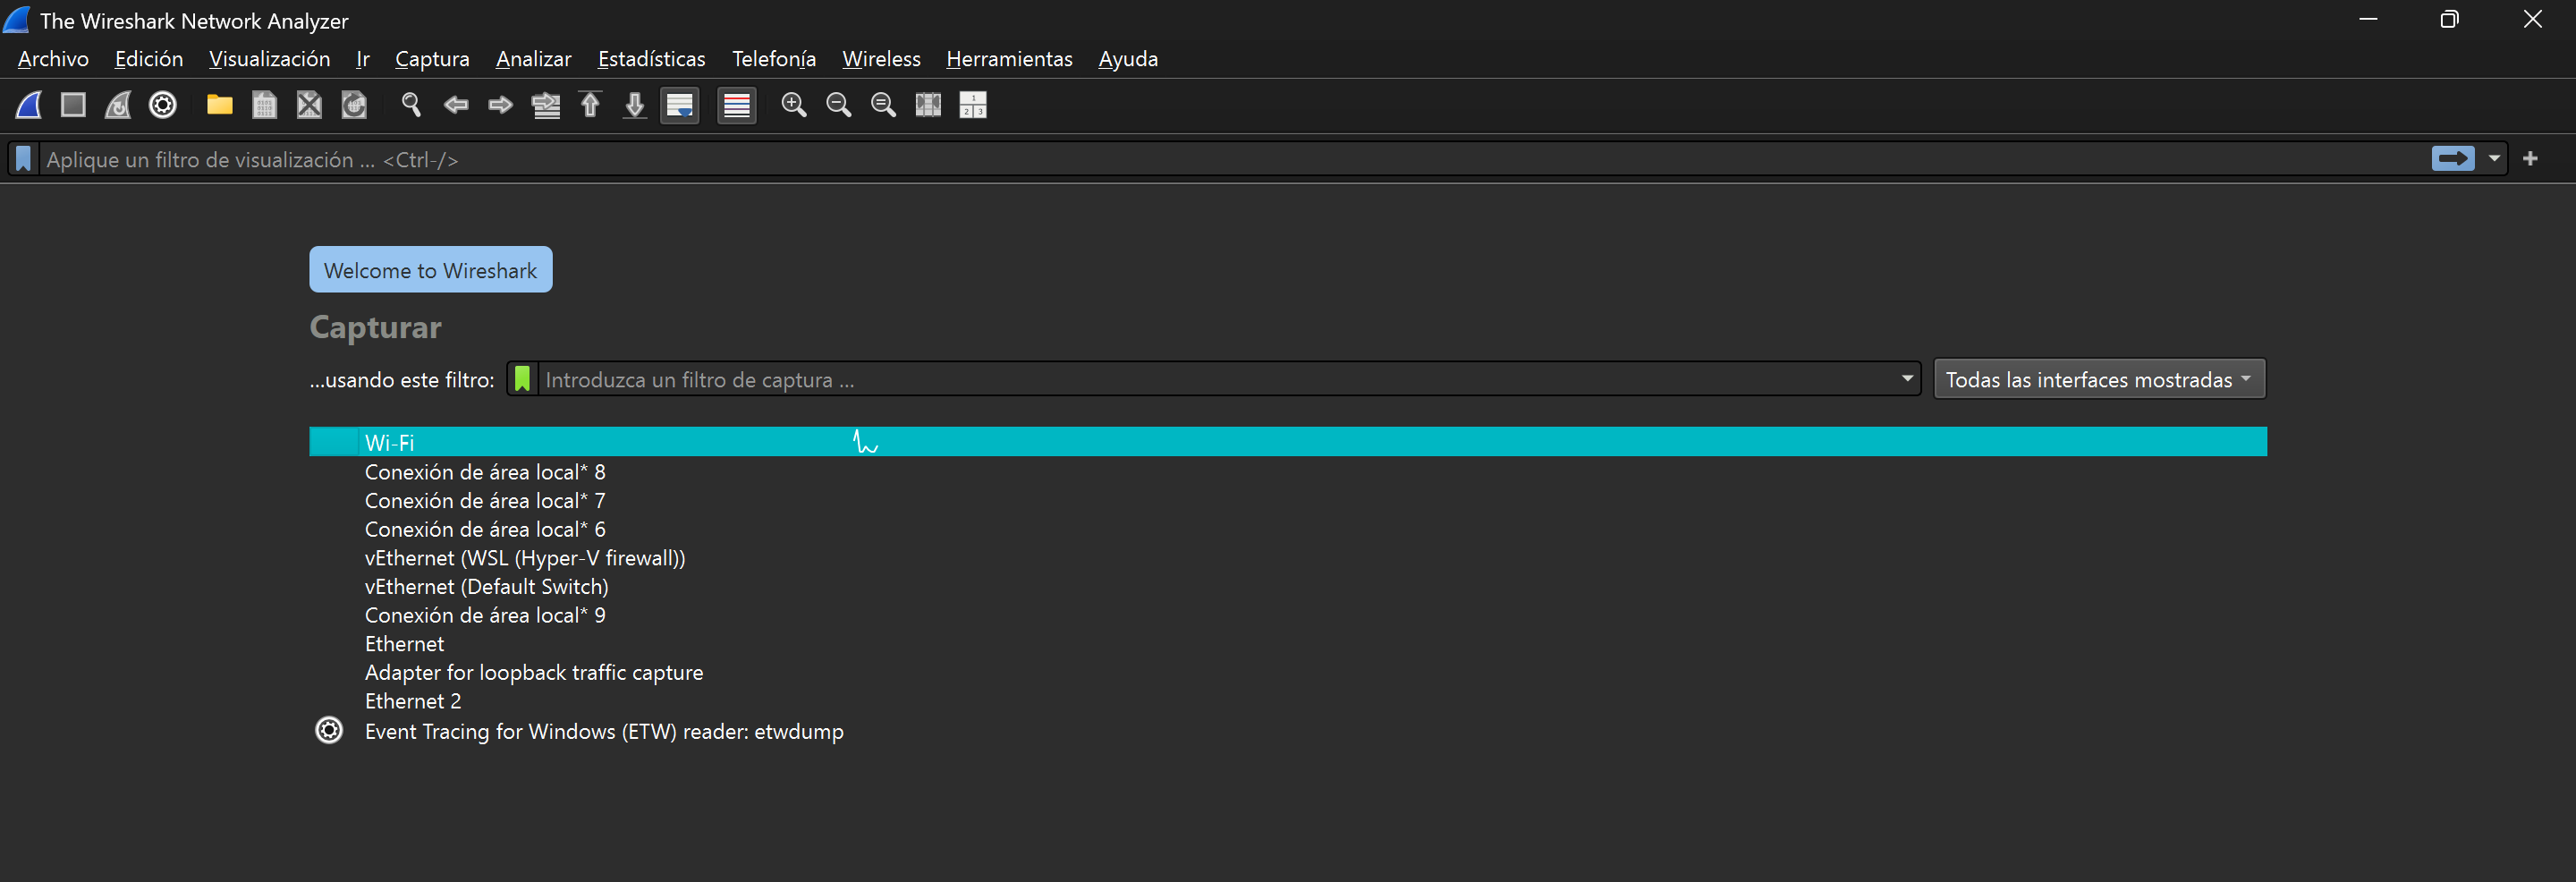Image resolution: width=2576 pixels, height=882 pixels.
Task: Click the find packet magnifier icon
Action: [410, 105]
